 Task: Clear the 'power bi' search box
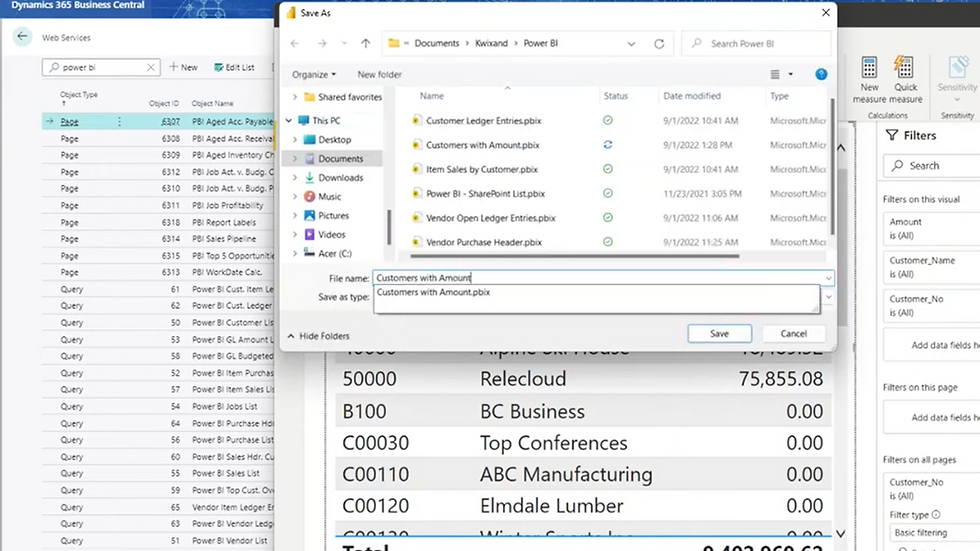point(151,67)
